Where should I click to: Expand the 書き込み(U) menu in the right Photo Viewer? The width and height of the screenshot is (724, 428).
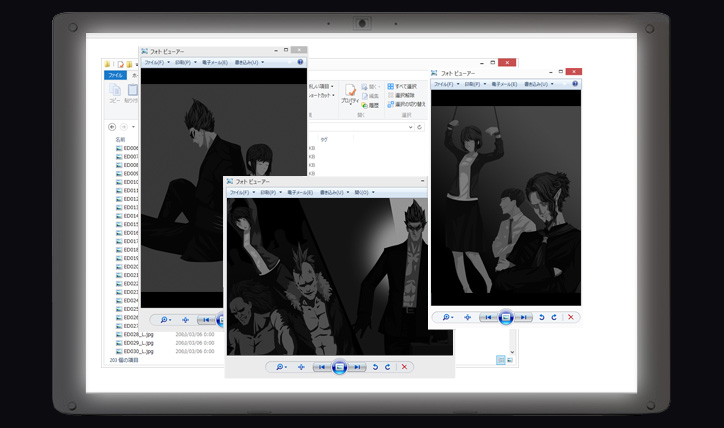539,84
